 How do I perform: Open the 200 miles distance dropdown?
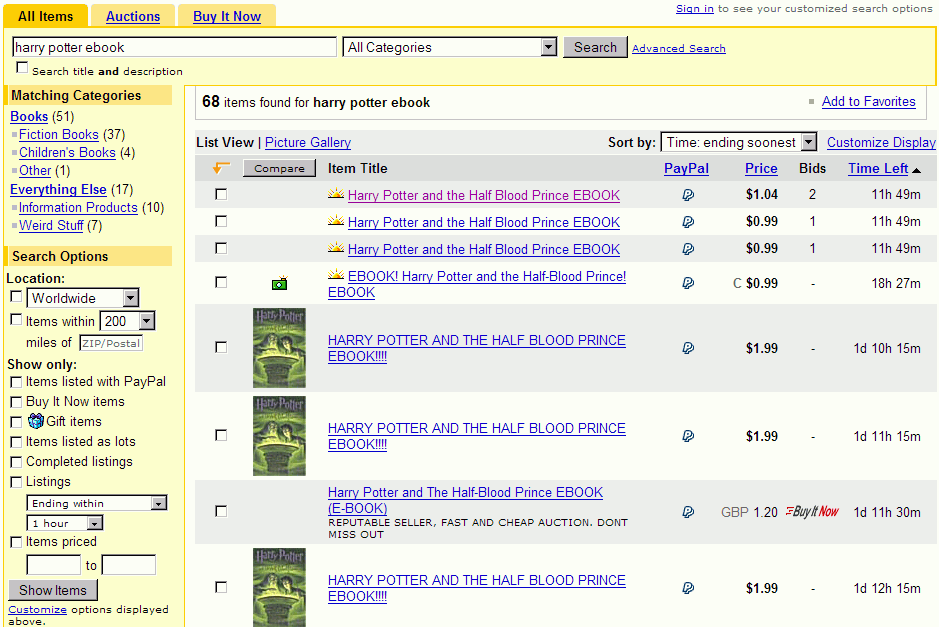(127, 321)
